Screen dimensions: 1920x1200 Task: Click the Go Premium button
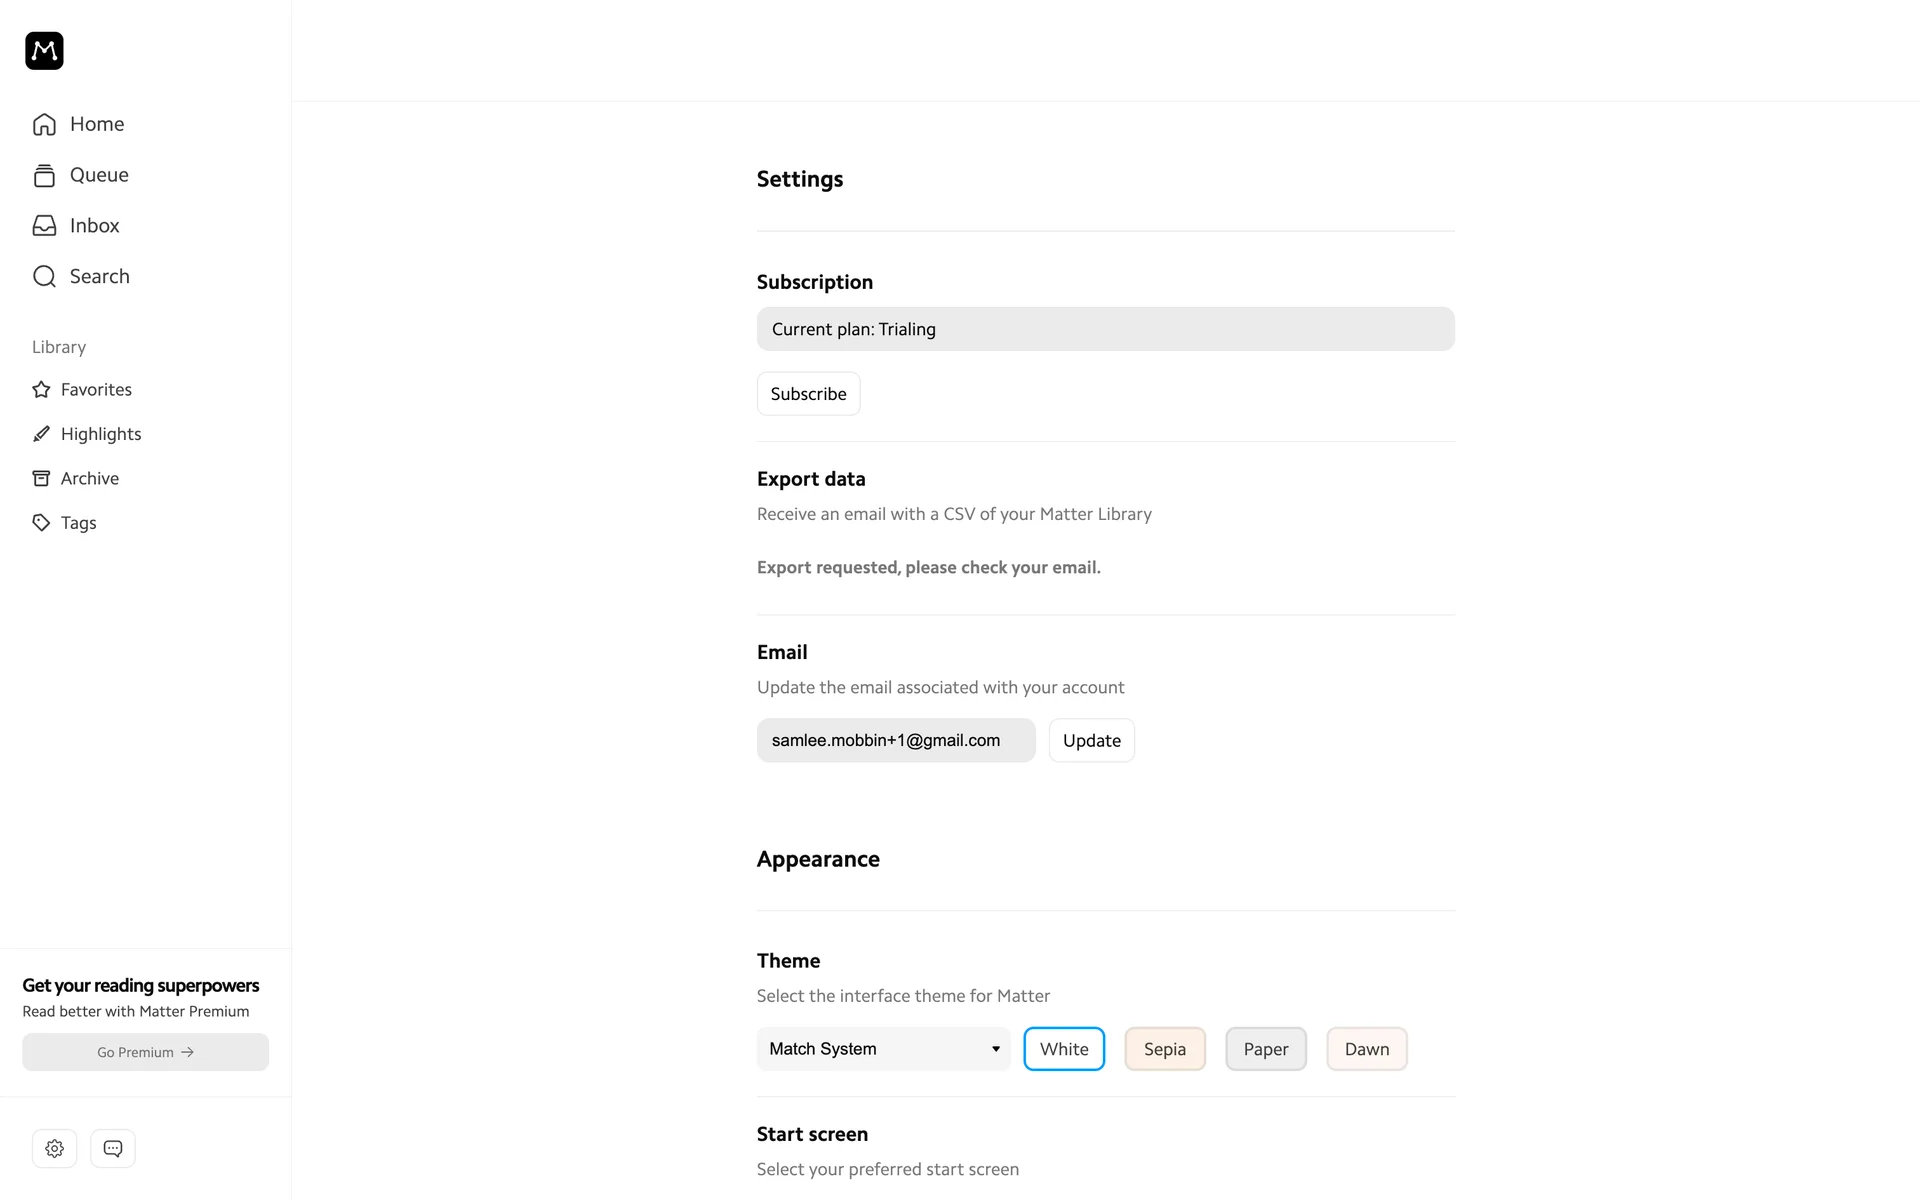tap(146, 1052)
